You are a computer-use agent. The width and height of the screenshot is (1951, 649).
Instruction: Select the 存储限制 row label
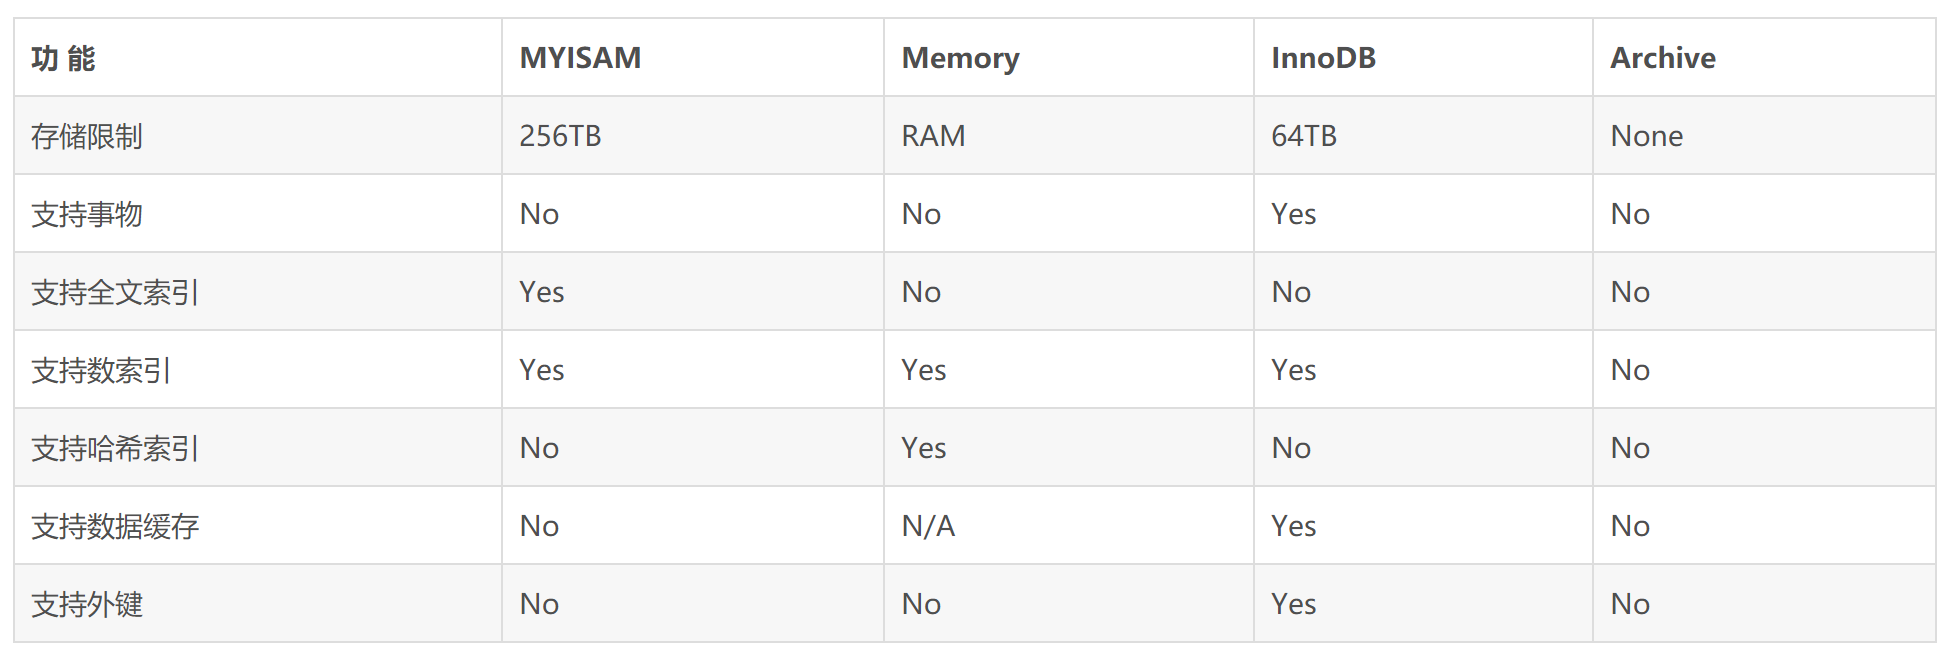tap(87, 136)
